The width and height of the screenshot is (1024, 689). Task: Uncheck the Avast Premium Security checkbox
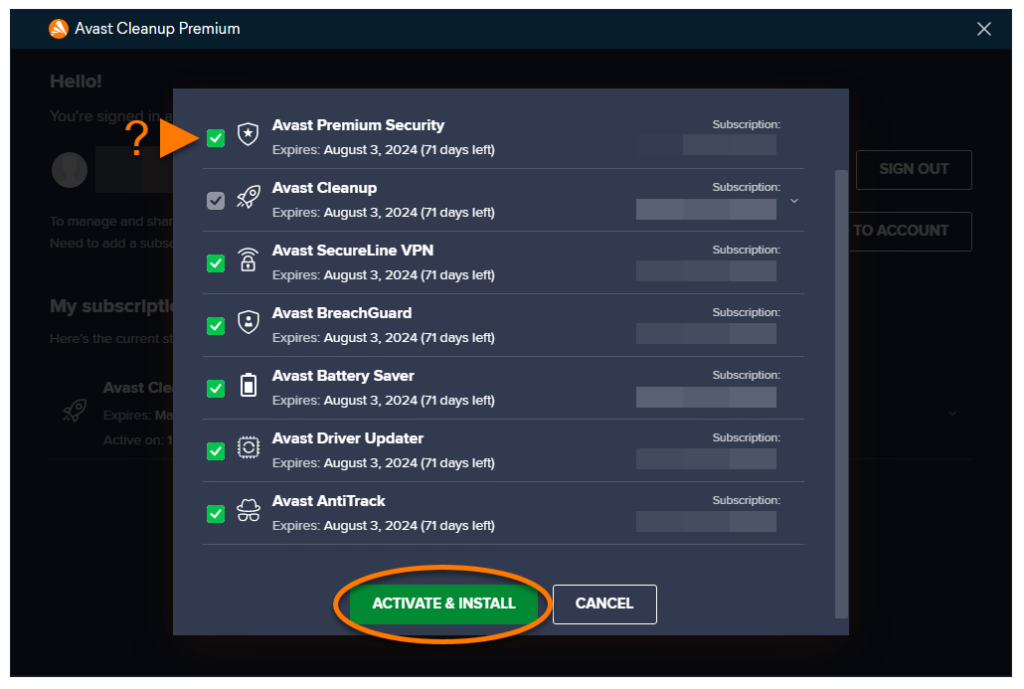tap(216, 138)
